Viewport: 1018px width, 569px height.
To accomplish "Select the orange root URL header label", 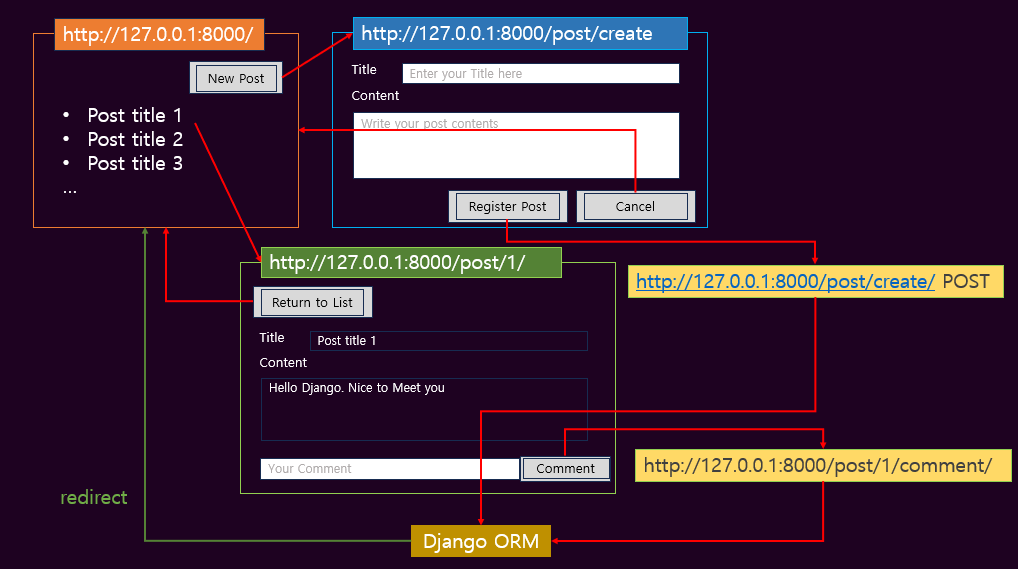I will click(158, 35).
